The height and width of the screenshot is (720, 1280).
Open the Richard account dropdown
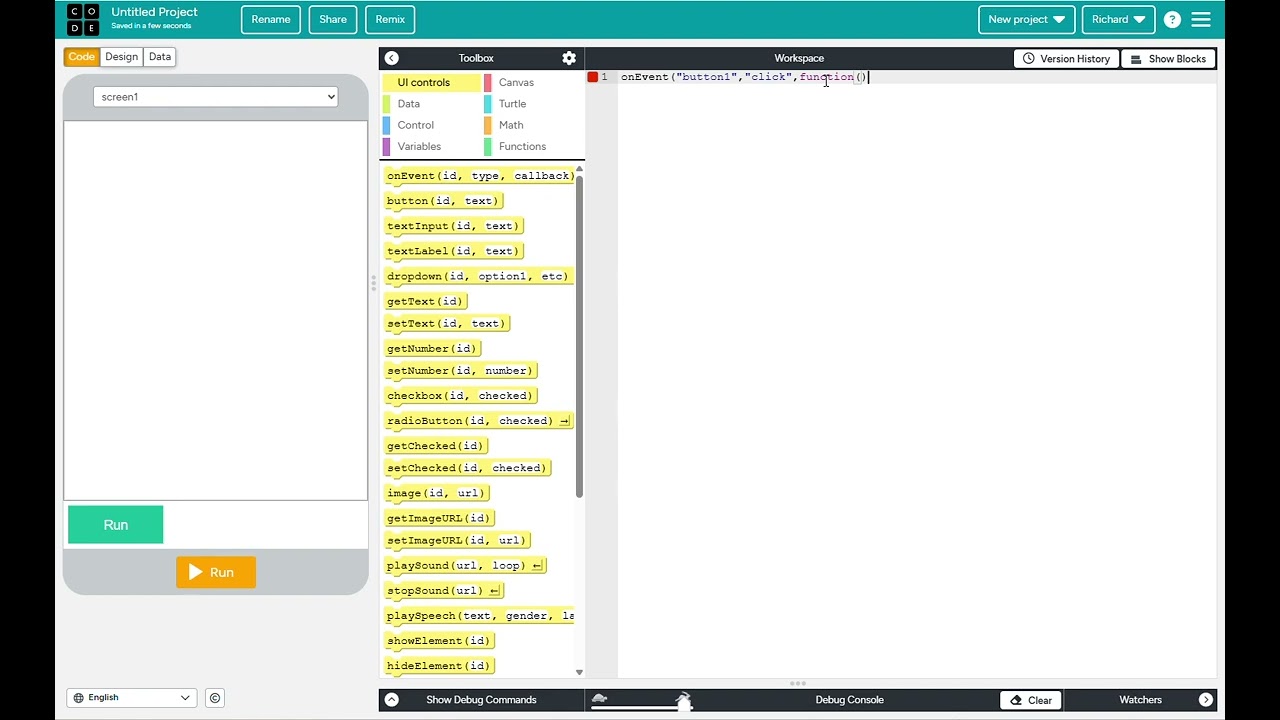[x=1118, y=19]
